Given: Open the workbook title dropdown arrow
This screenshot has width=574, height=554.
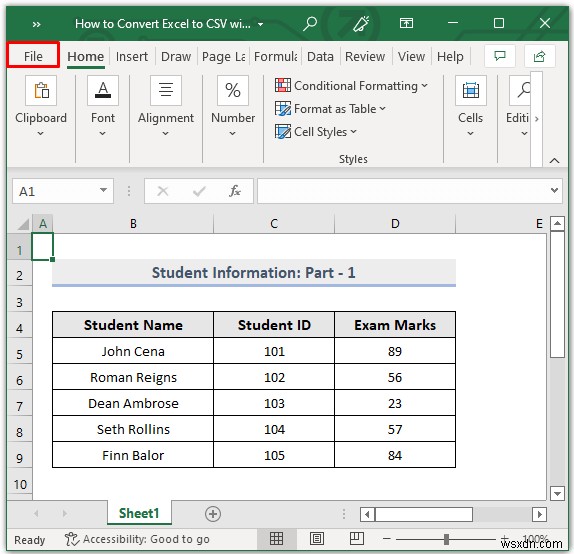Looking at the screenshot, I should (260, 25).
